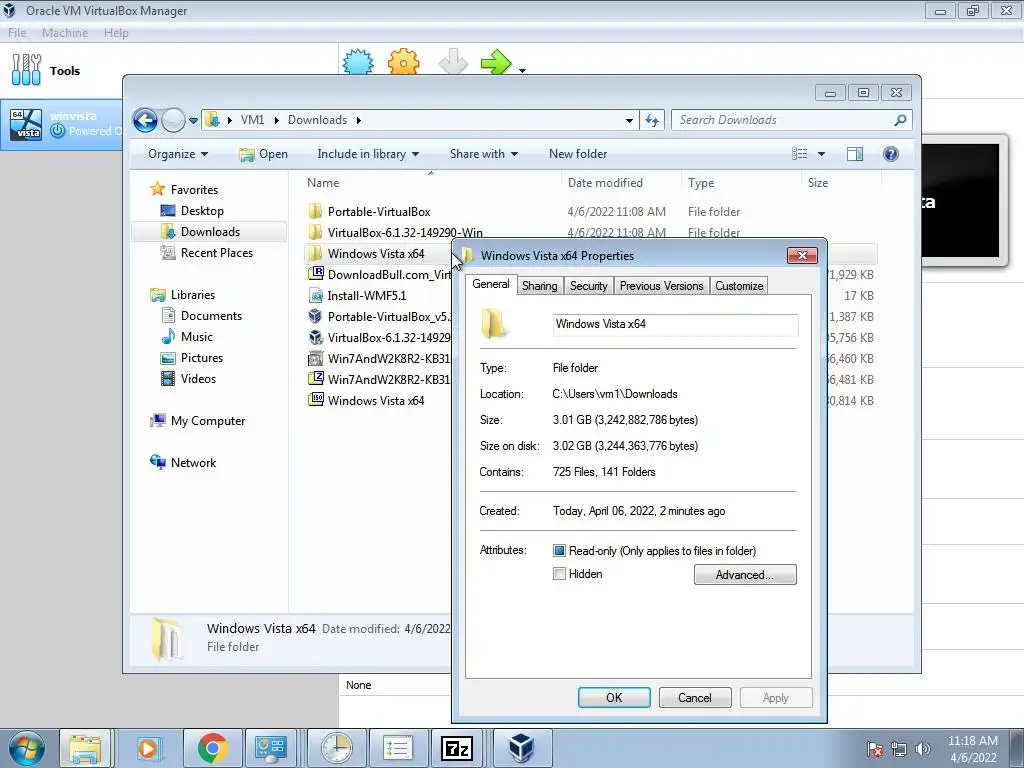Open Music library
Screen dimensions: 1024x768
pyautogui.click(x=197, y=337)
